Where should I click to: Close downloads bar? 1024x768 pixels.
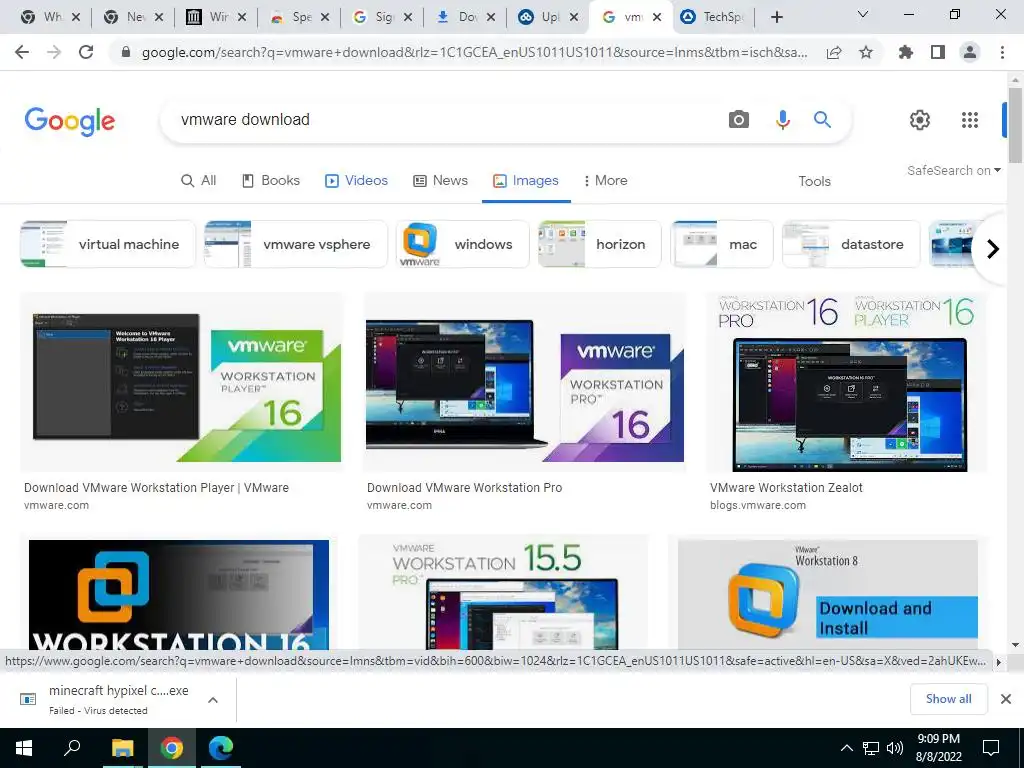1006,699
